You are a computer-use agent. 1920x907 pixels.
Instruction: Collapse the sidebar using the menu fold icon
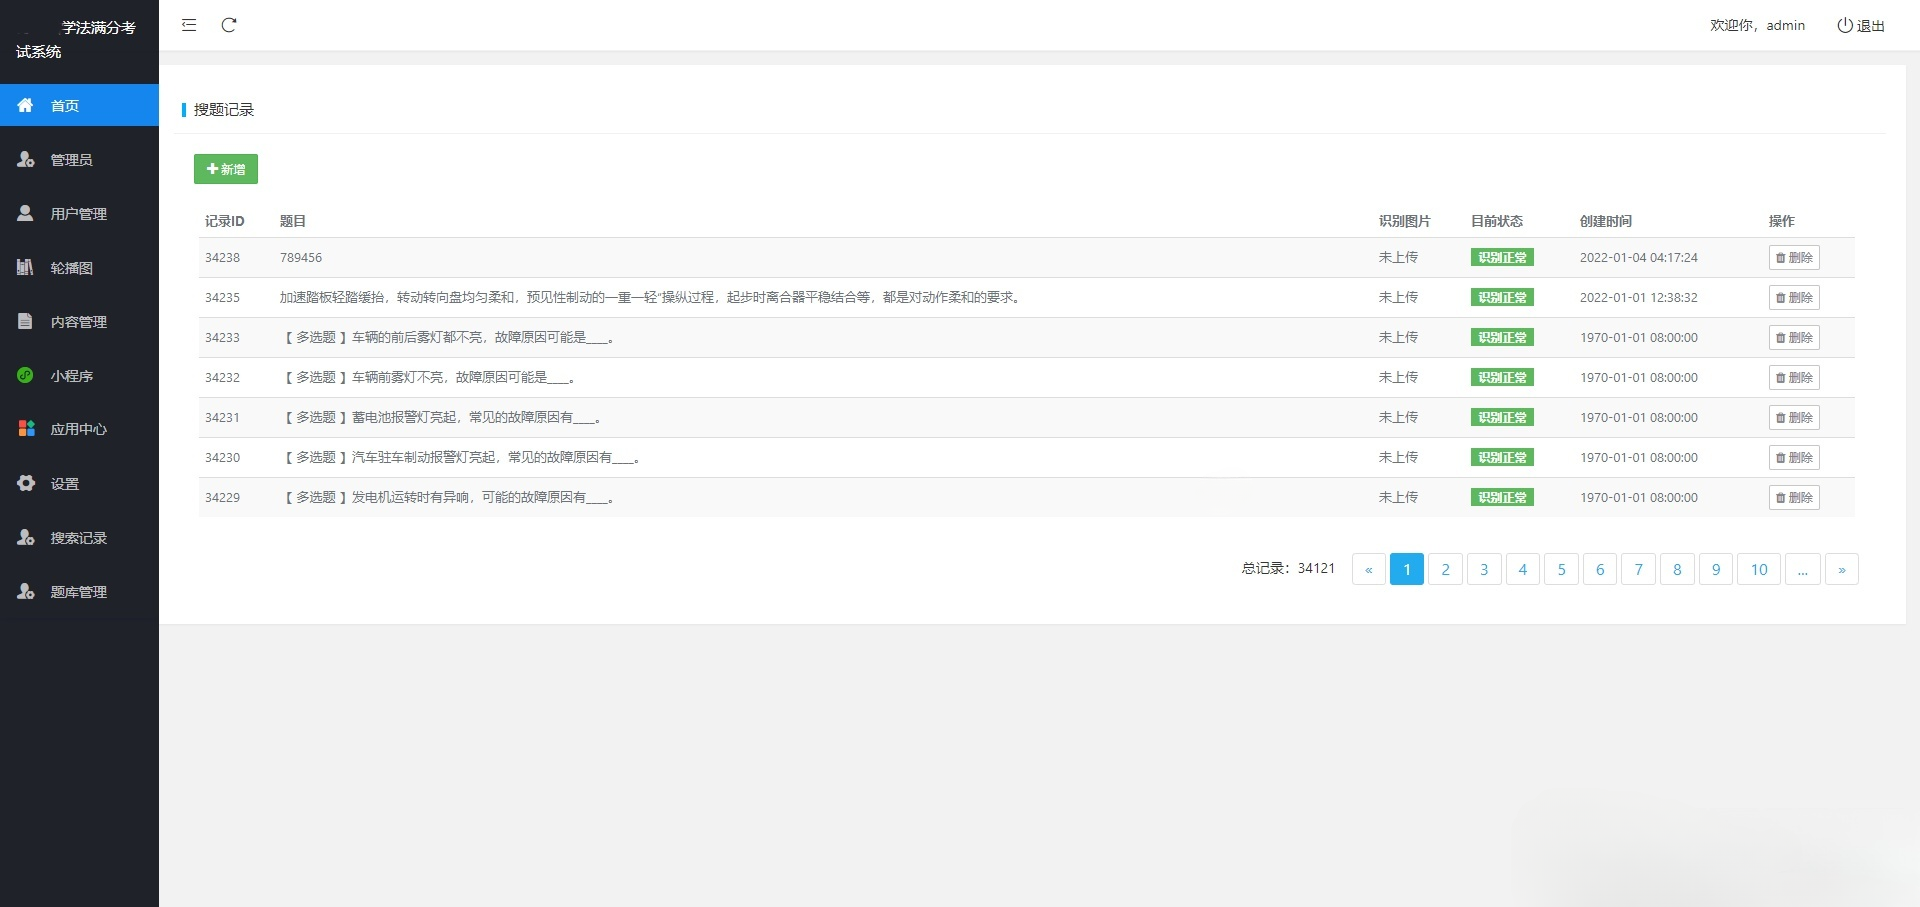(189, 25)
